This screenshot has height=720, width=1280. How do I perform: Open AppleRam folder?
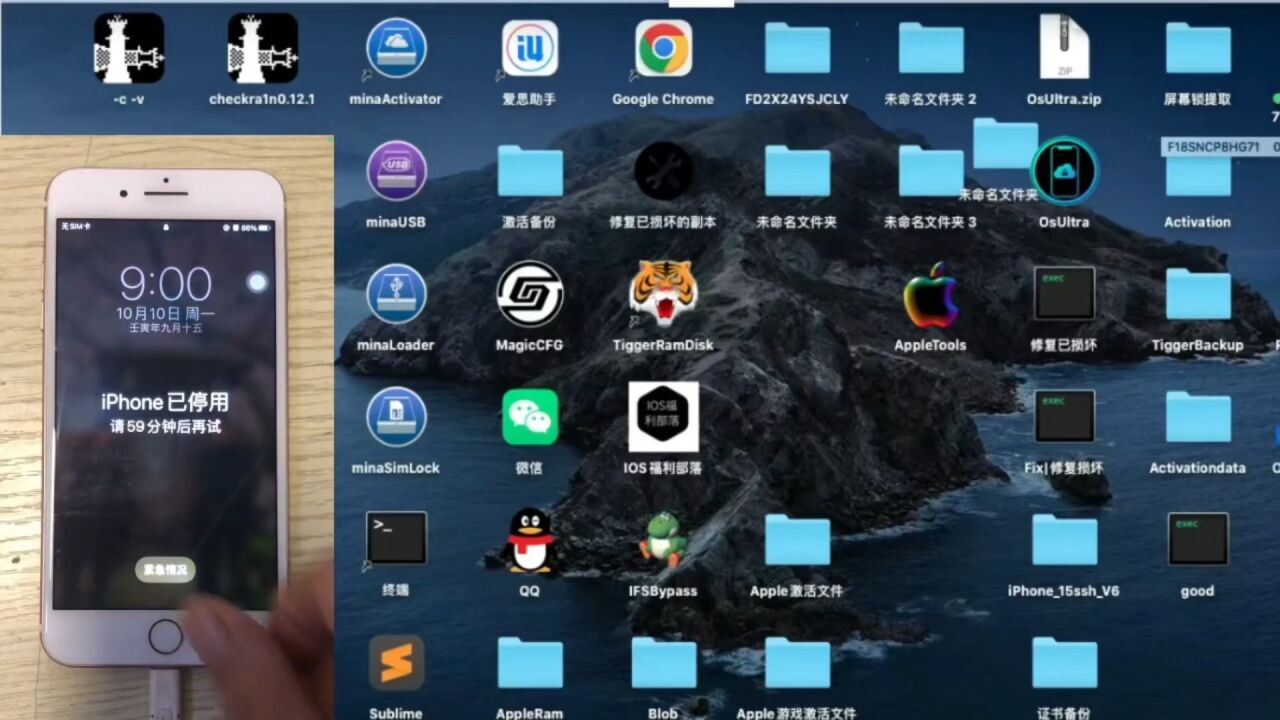(530, 663)
